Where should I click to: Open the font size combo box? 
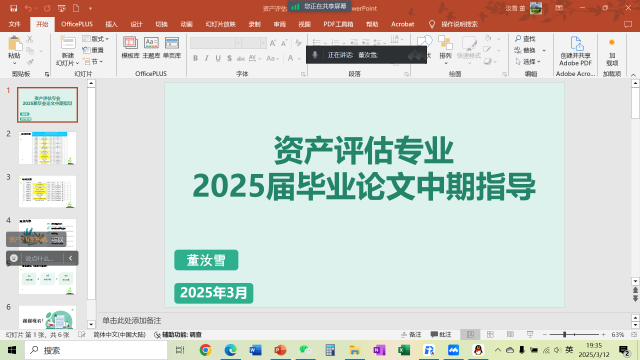(254, 42)
